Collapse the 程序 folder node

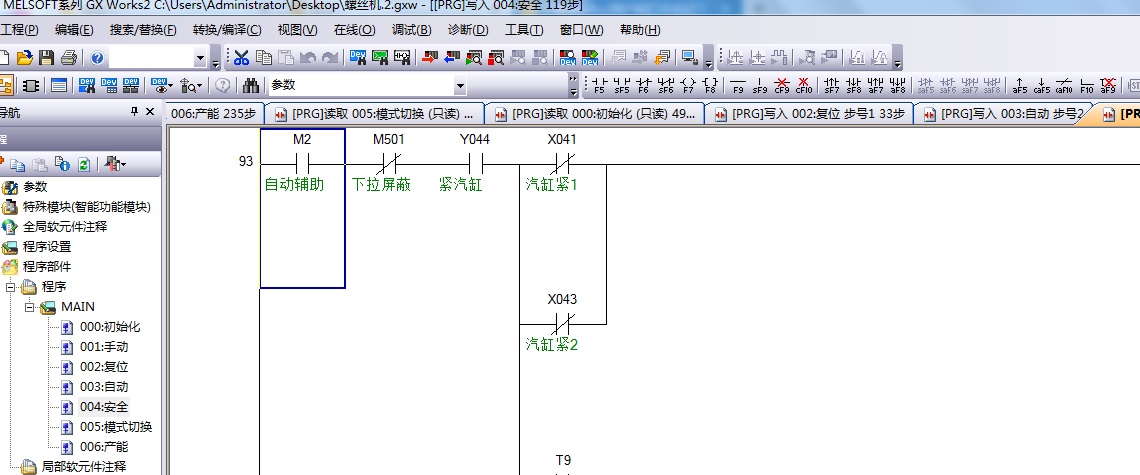[x=11, y=287]
